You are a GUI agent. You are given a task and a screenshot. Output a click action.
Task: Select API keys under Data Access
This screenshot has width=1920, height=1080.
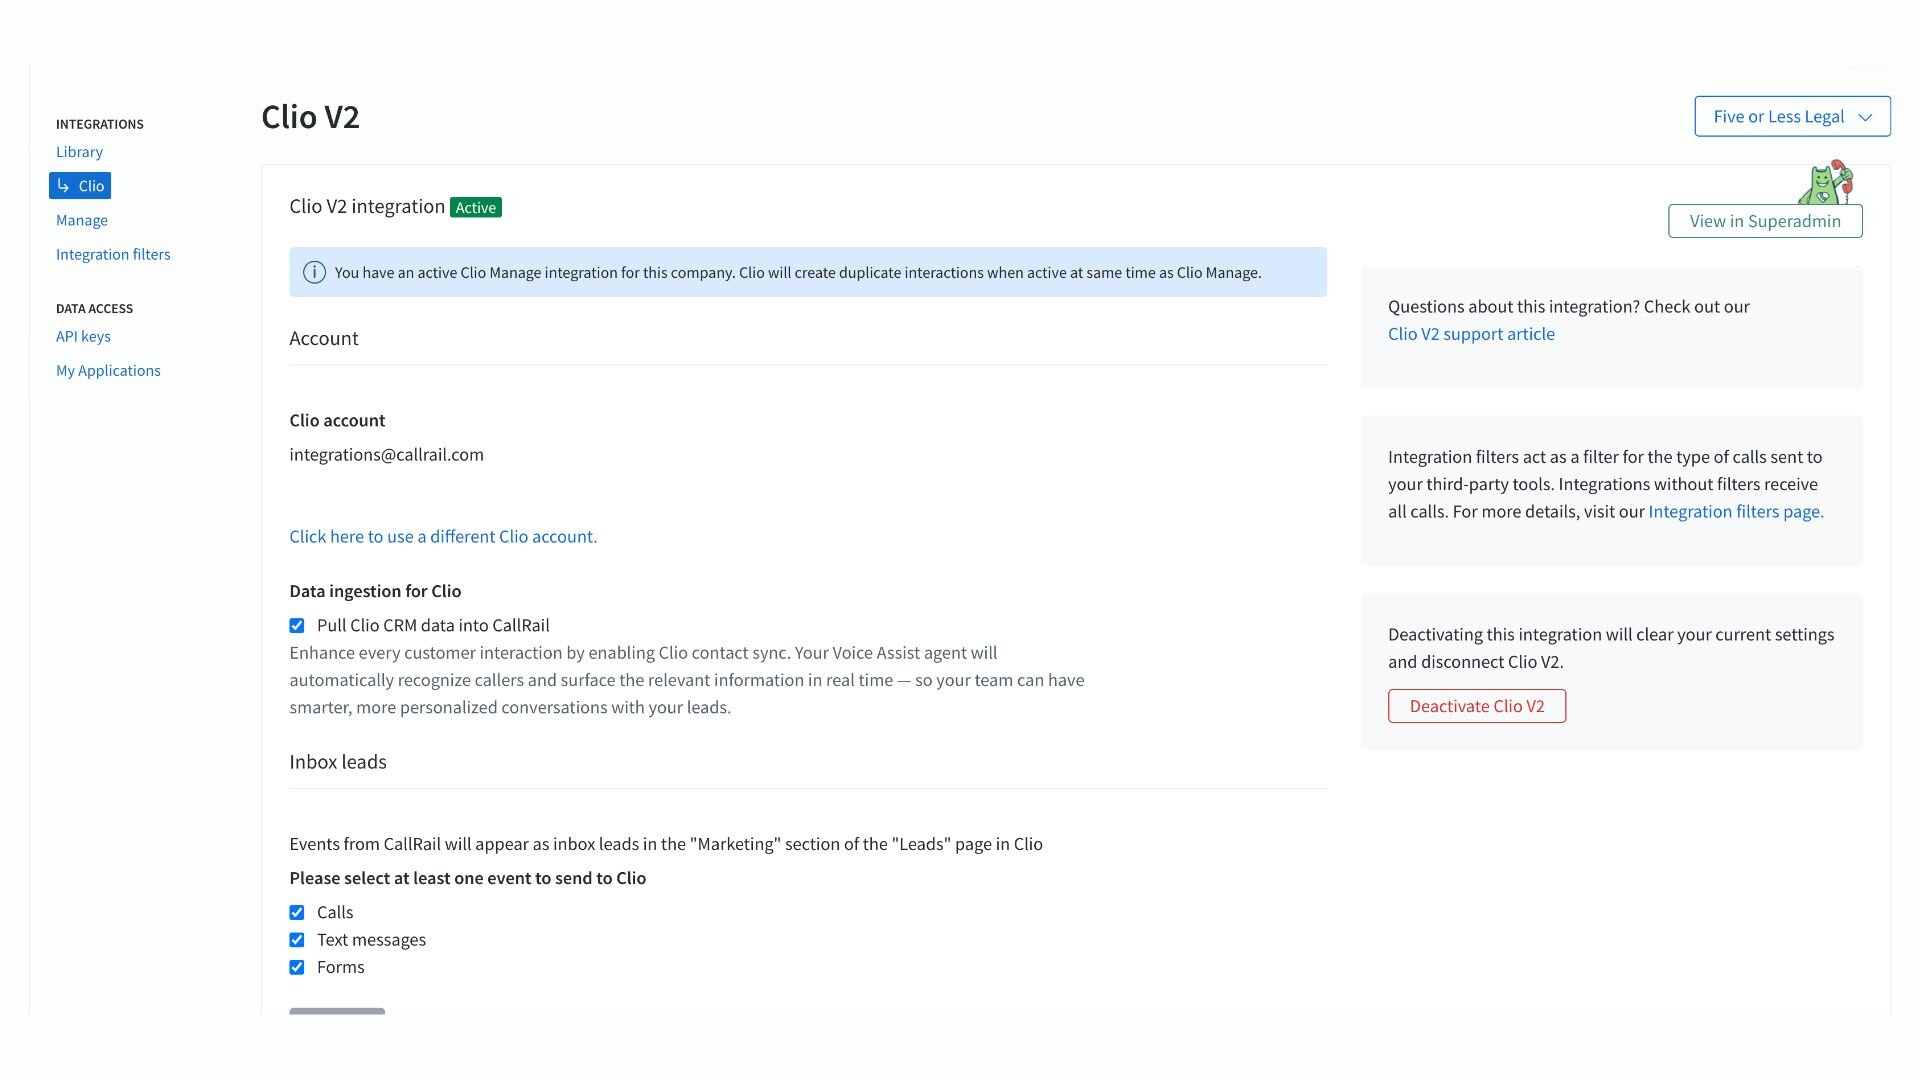click(x=83, y=336)
